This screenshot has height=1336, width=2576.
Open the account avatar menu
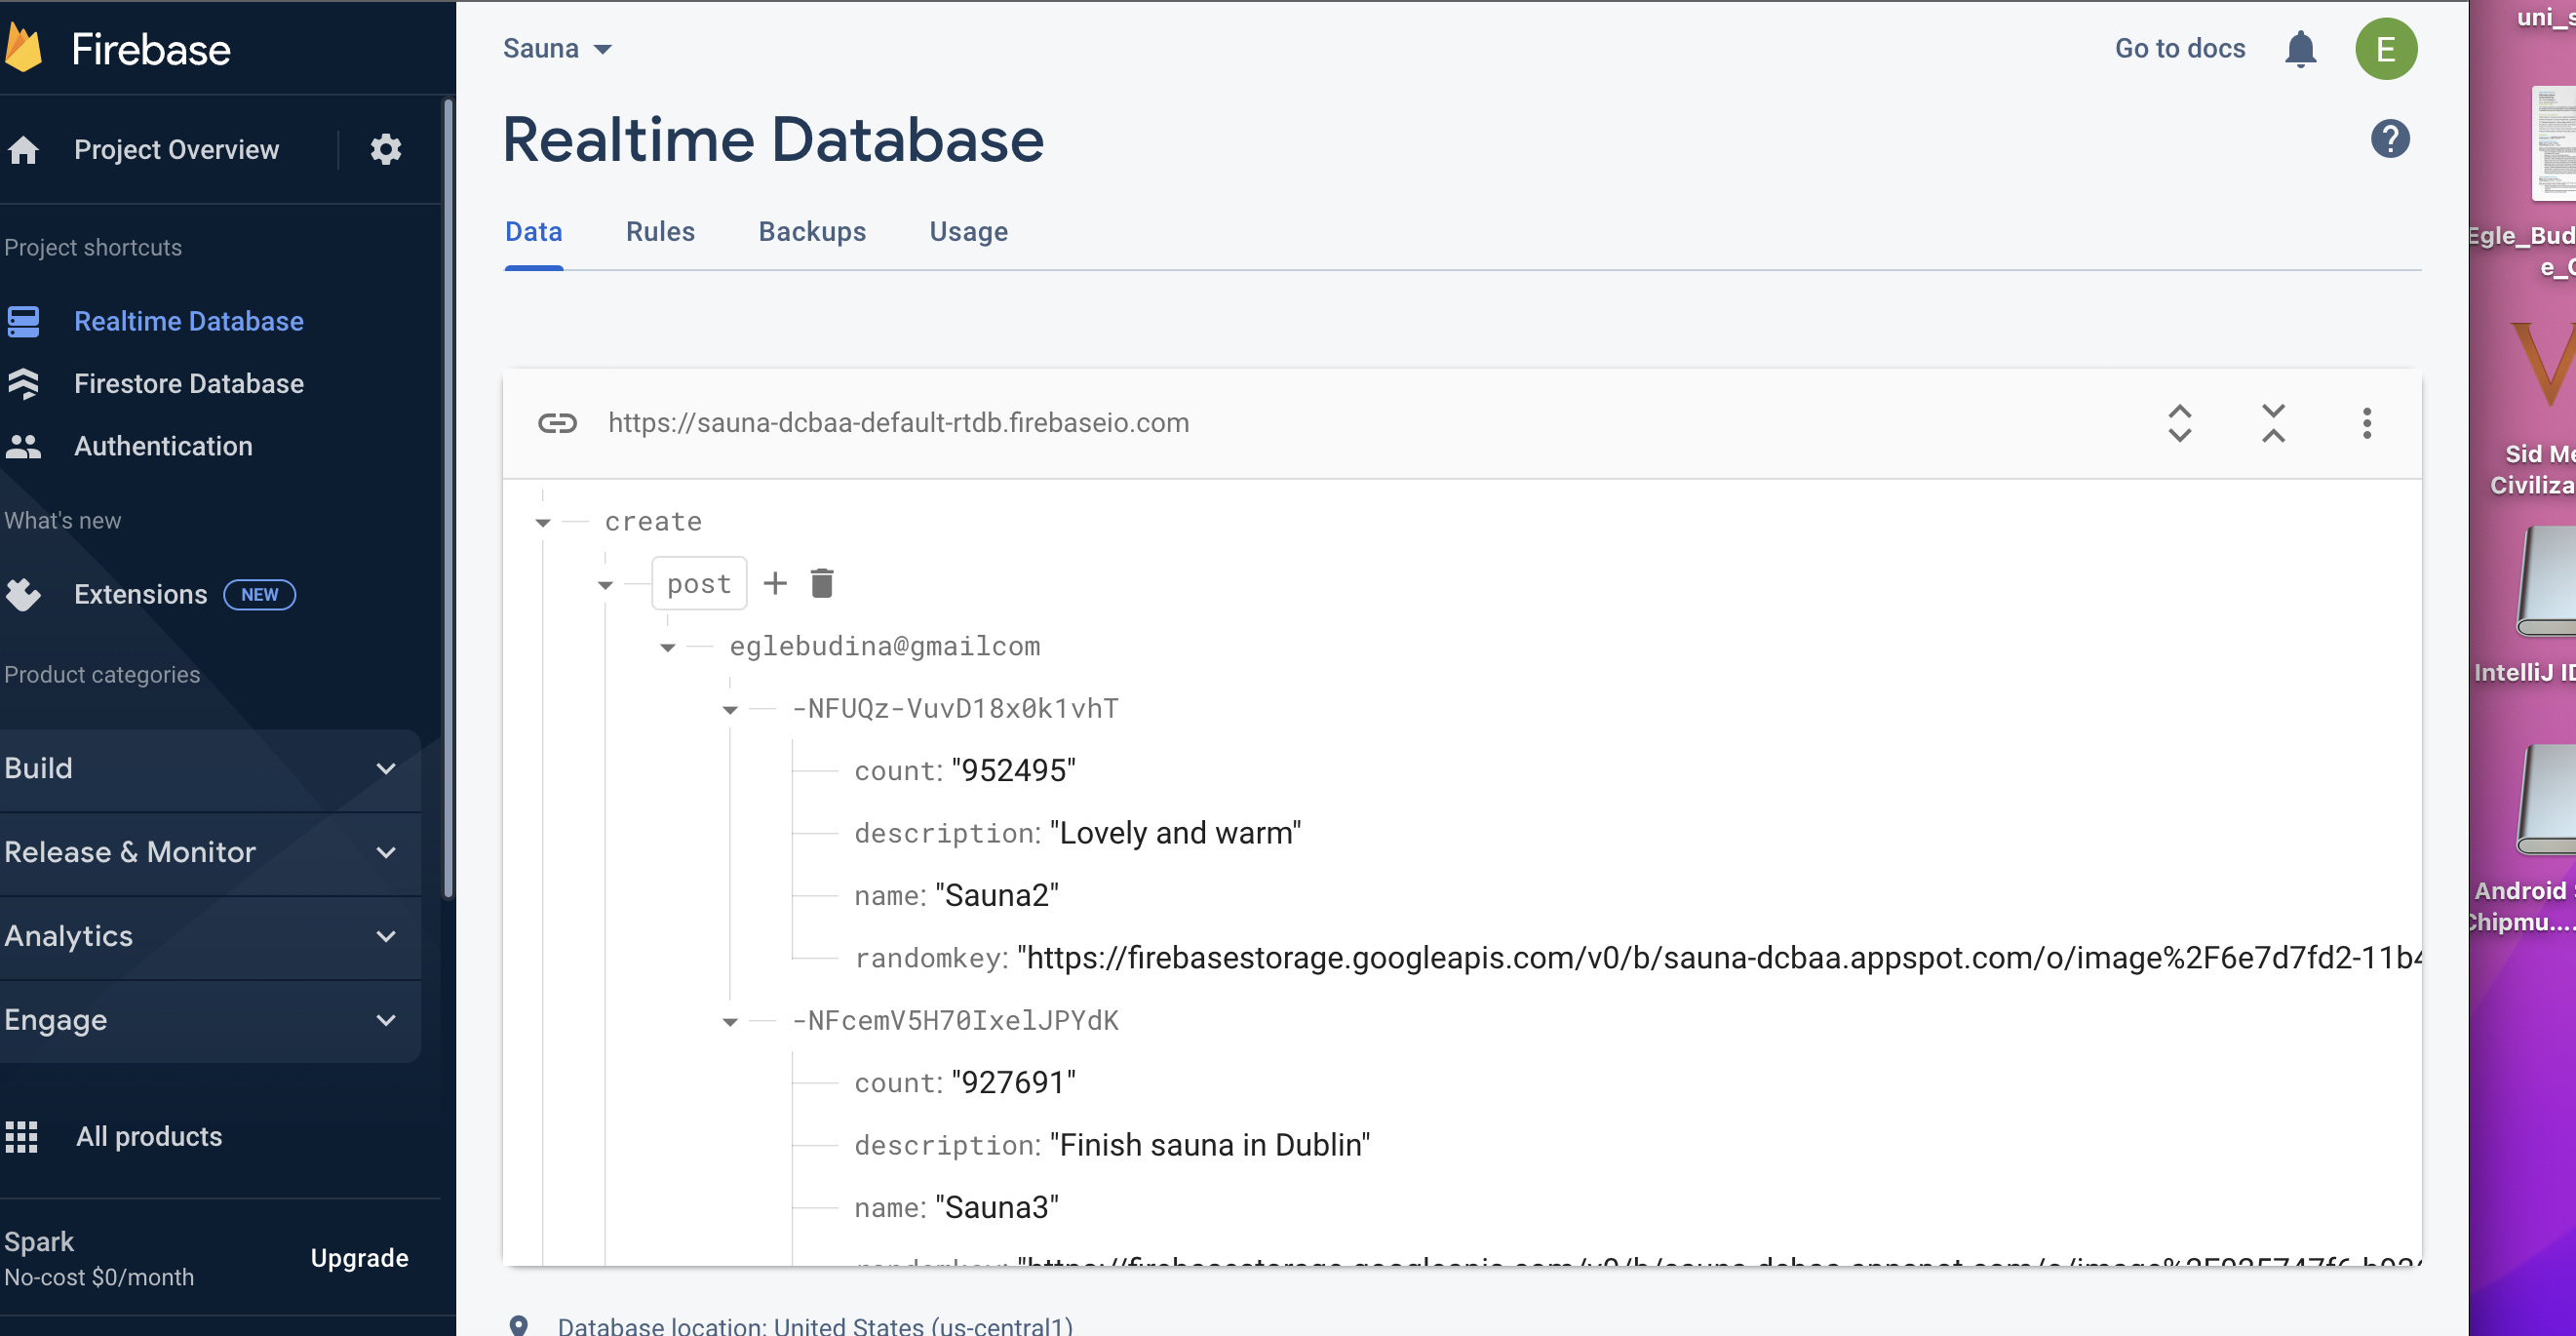click(2387, 48)
